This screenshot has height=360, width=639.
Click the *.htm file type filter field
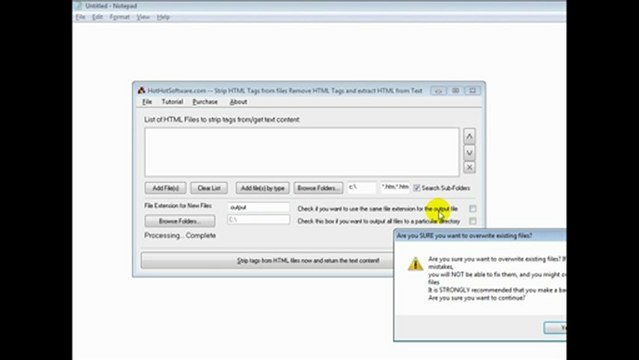395,187
